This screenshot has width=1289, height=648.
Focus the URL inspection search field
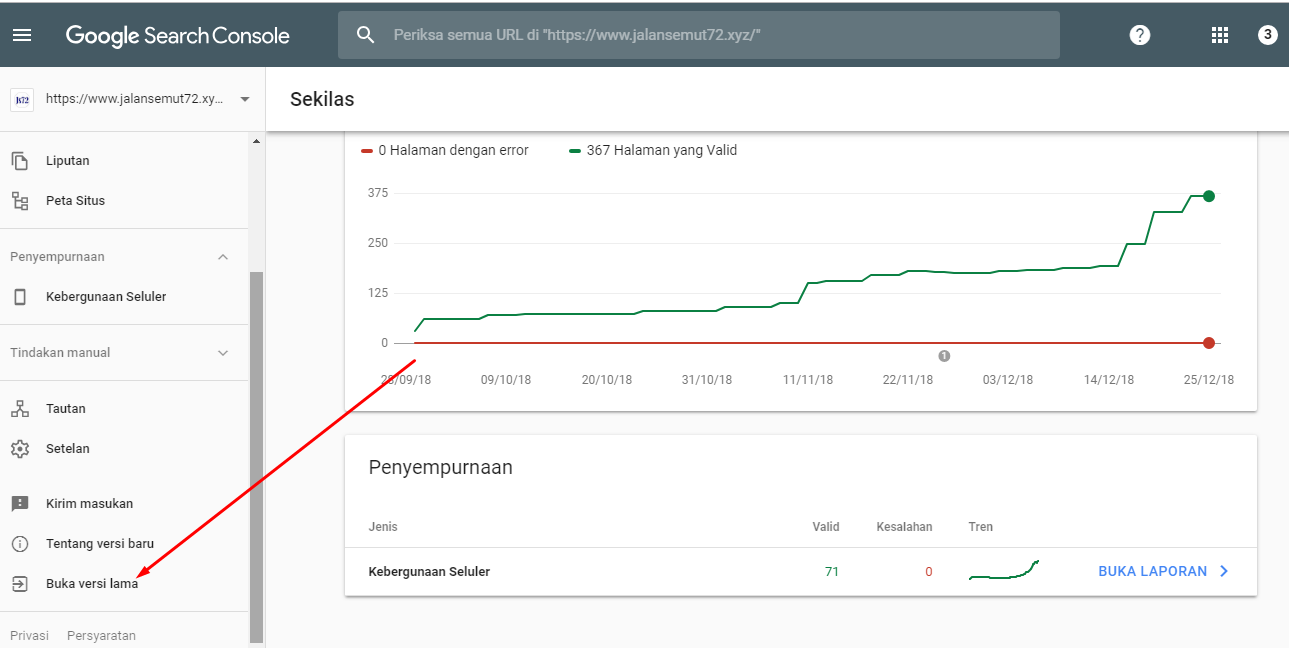point(698,35)
